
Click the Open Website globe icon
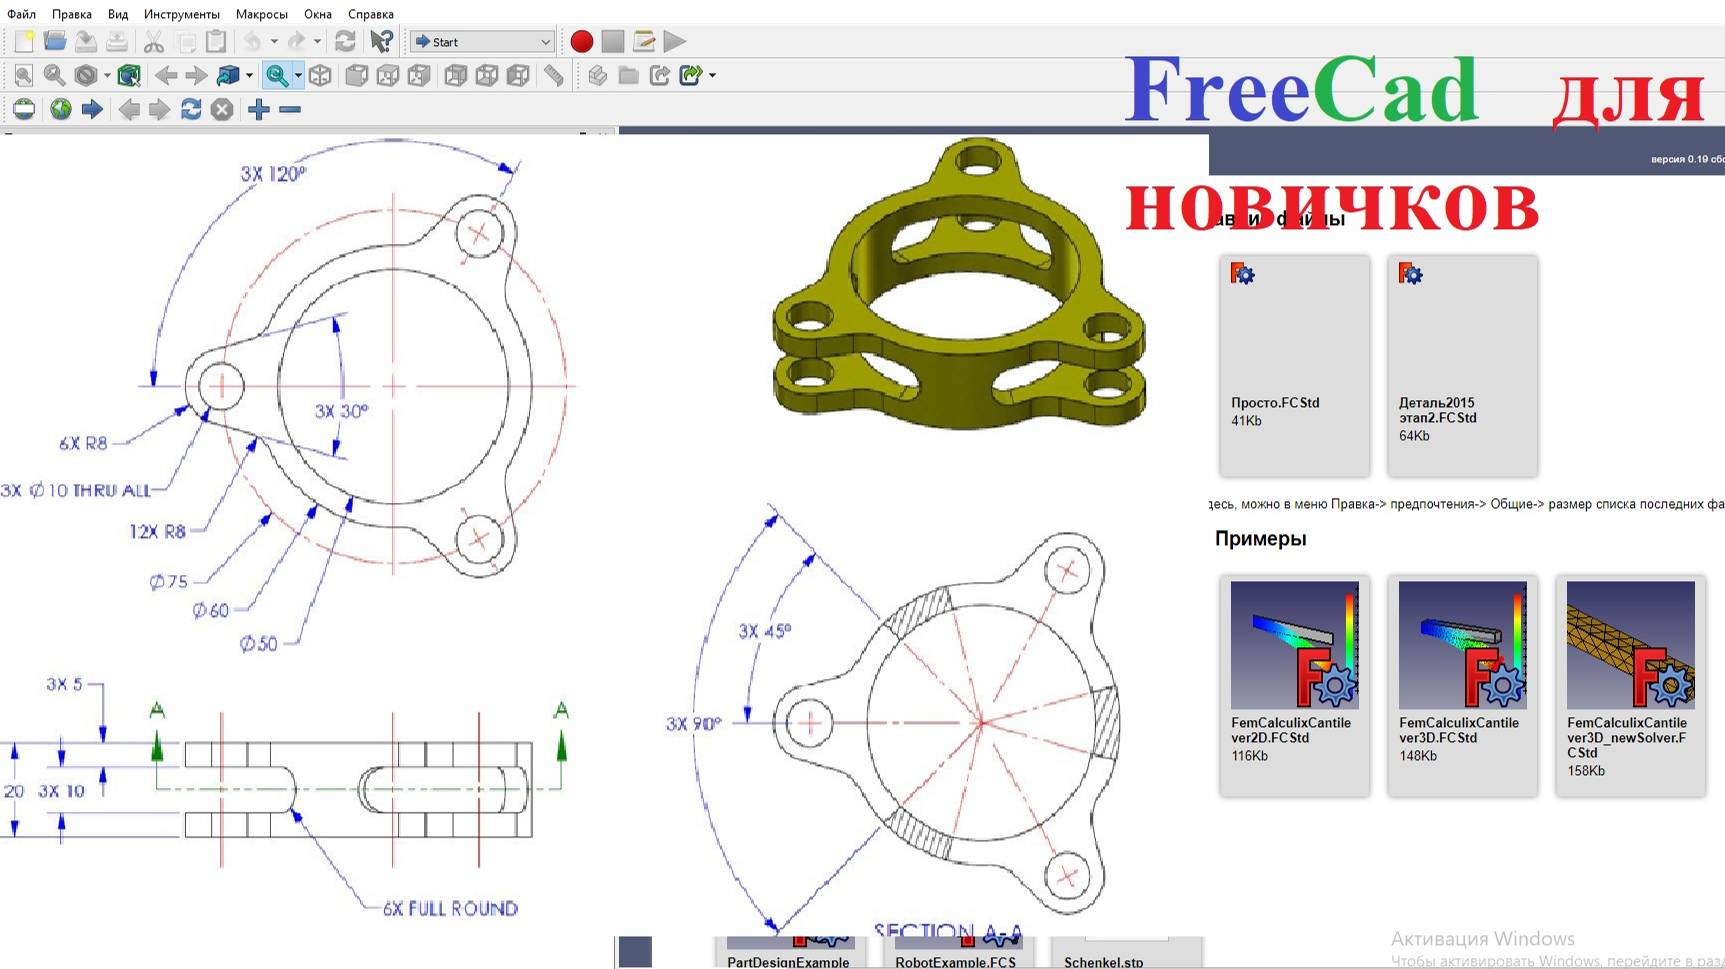[x=61, y=110]
